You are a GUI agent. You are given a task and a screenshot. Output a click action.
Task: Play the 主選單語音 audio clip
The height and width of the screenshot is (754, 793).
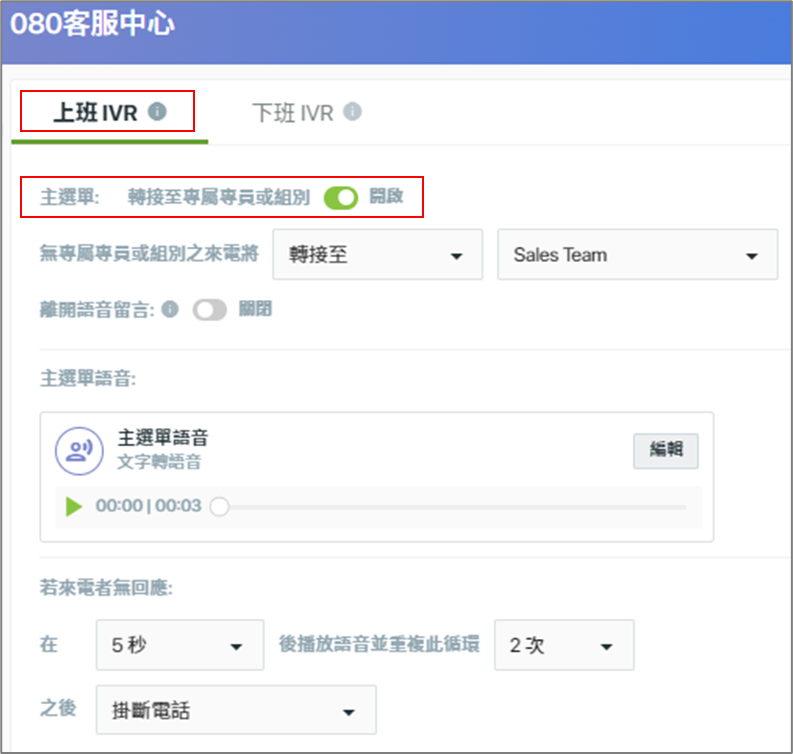point(74,506)
